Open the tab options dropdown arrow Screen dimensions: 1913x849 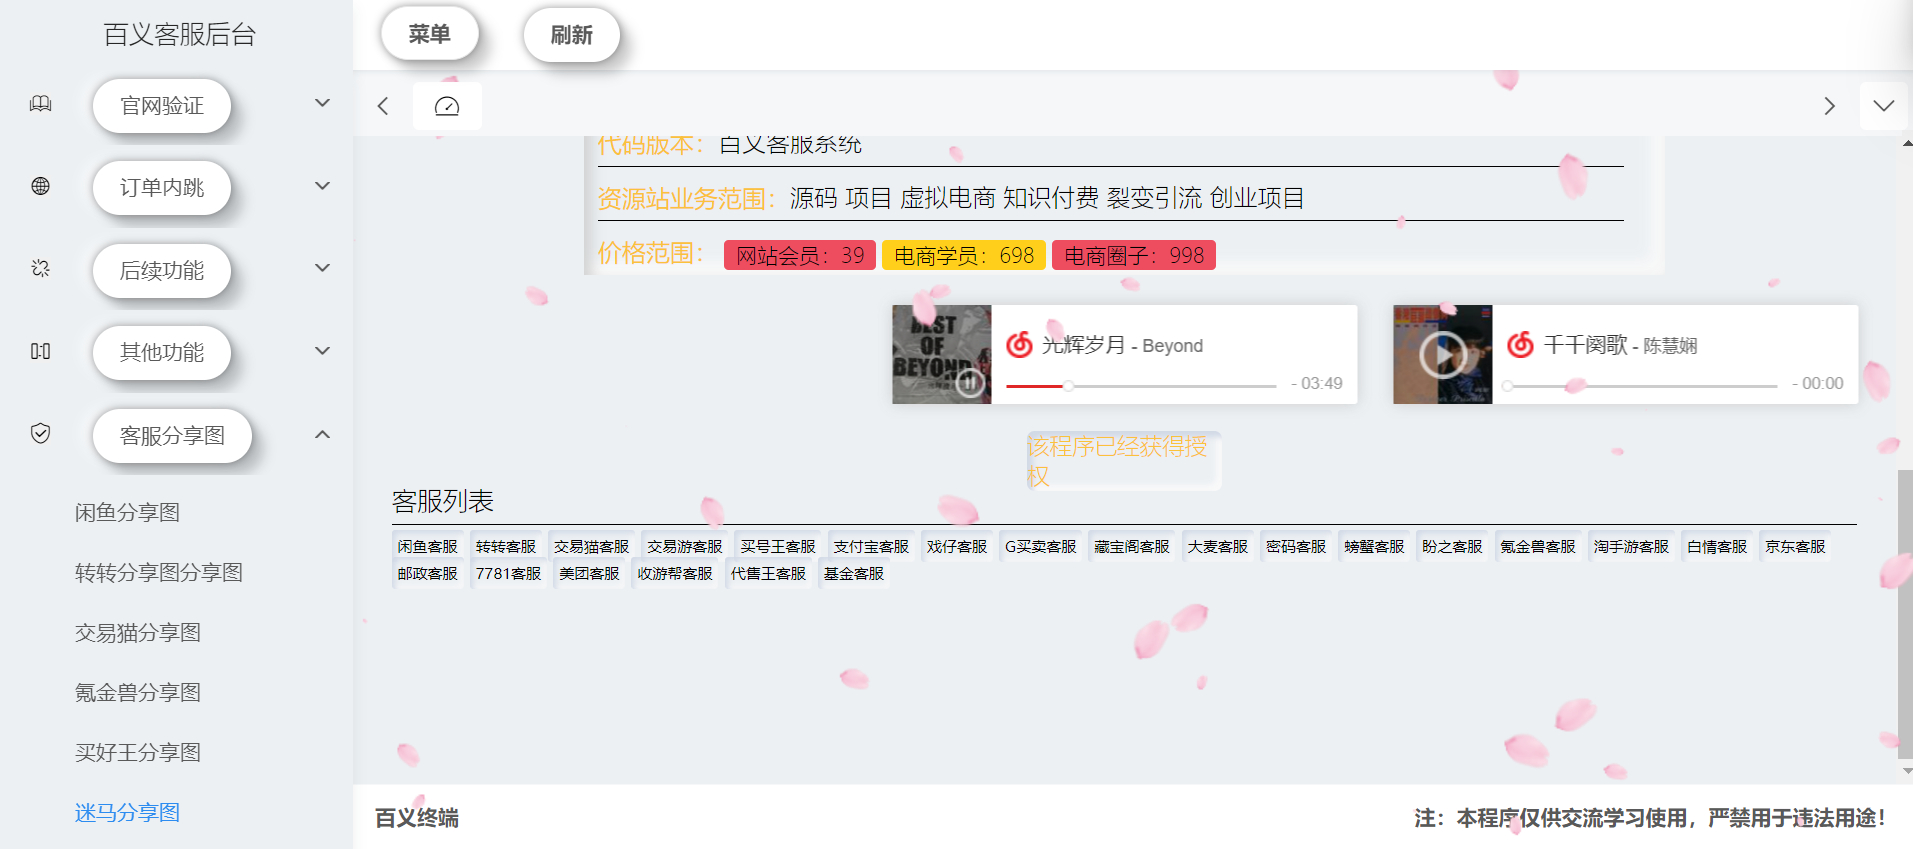pos(1883,106)
